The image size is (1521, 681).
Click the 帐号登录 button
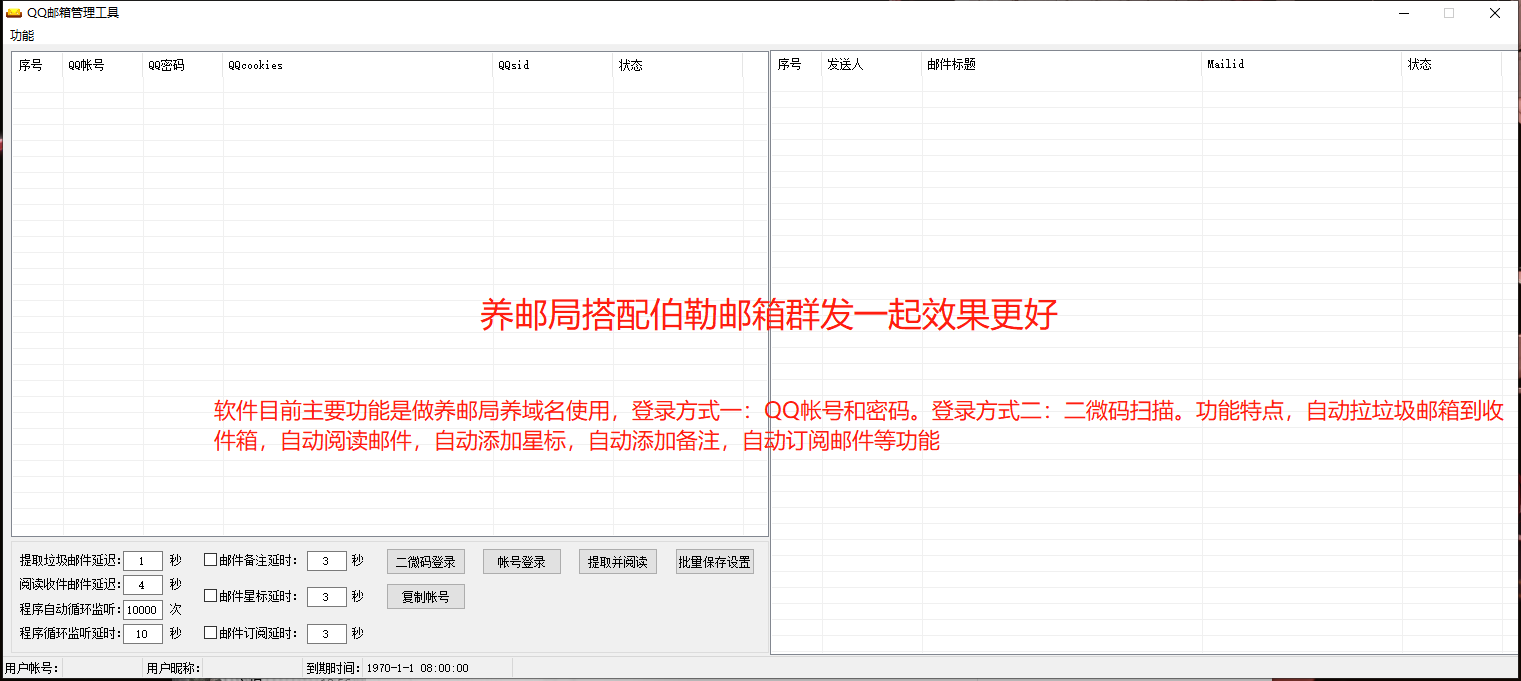[521, 562]
